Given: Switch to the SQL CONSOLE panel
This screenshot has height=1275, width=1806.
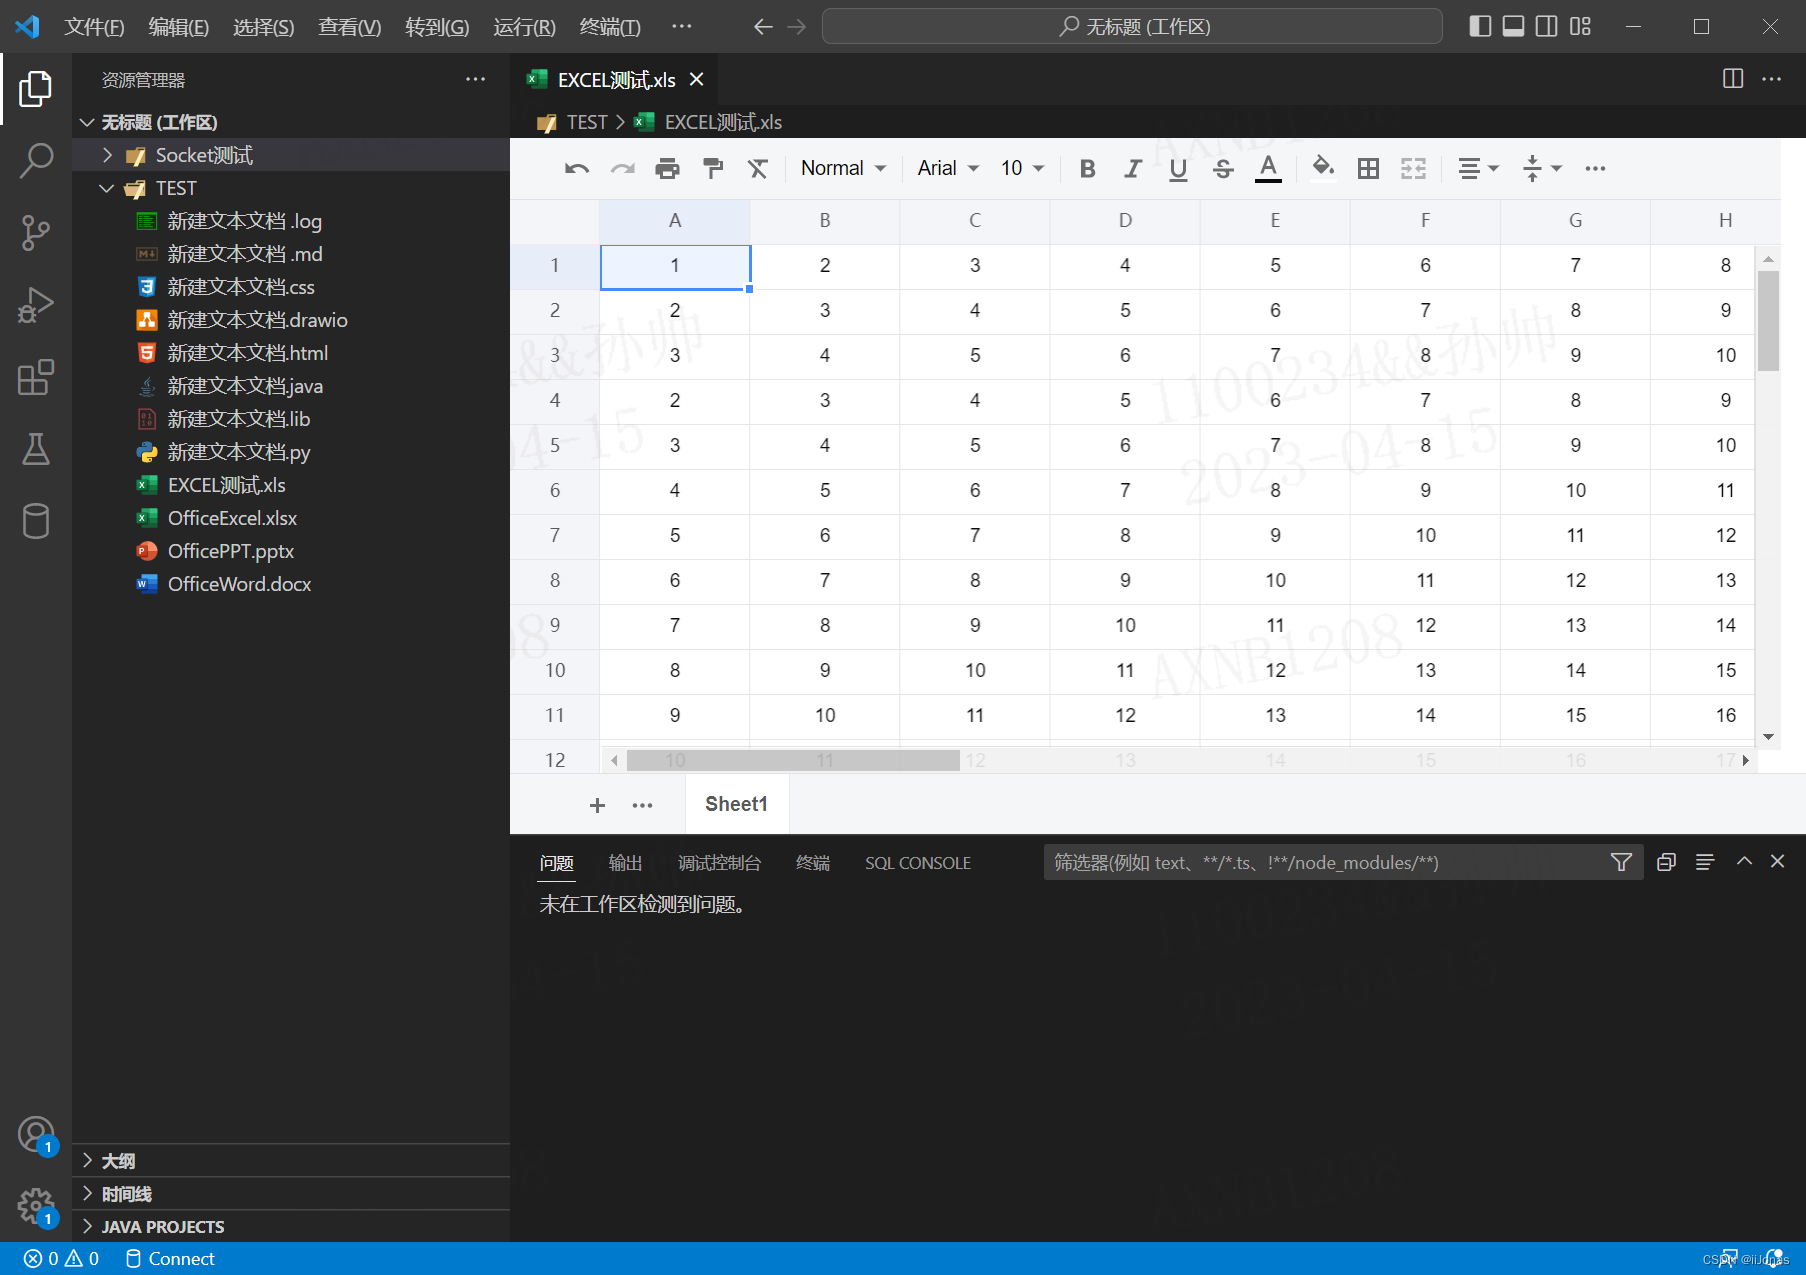Looking at the screenshot, I should coord(917,862).
